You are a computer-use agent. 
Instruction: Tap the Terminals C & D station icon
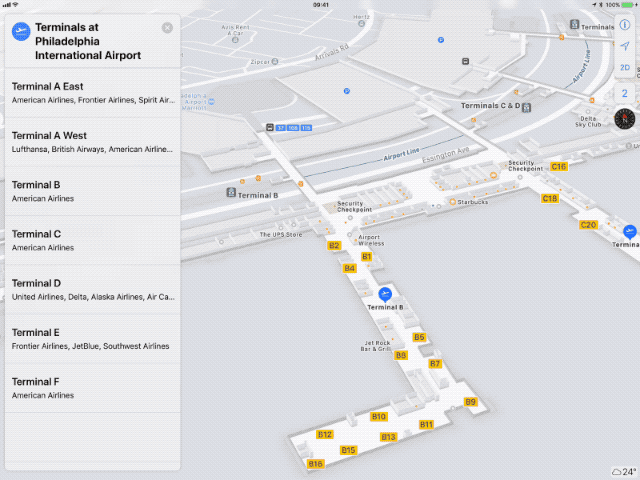pos(527,108)
